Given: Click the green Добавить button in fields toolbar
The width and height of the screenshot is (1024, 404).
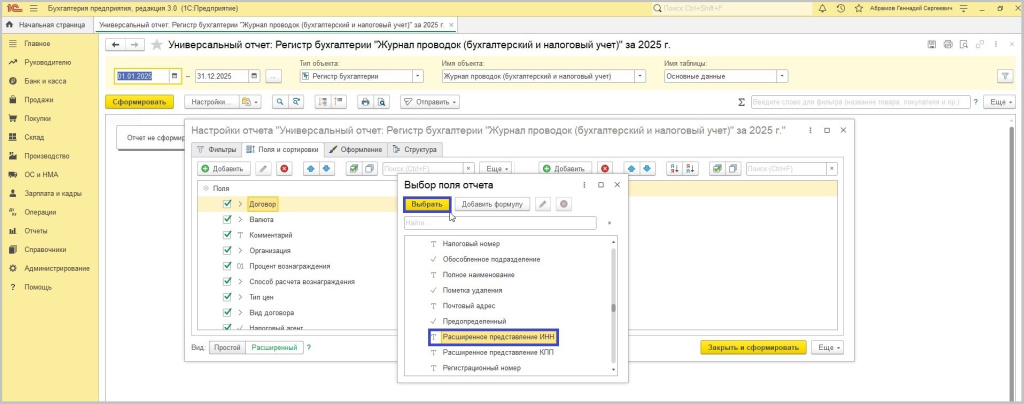Looking at the screenshot, I should click(x=221, y=169).
